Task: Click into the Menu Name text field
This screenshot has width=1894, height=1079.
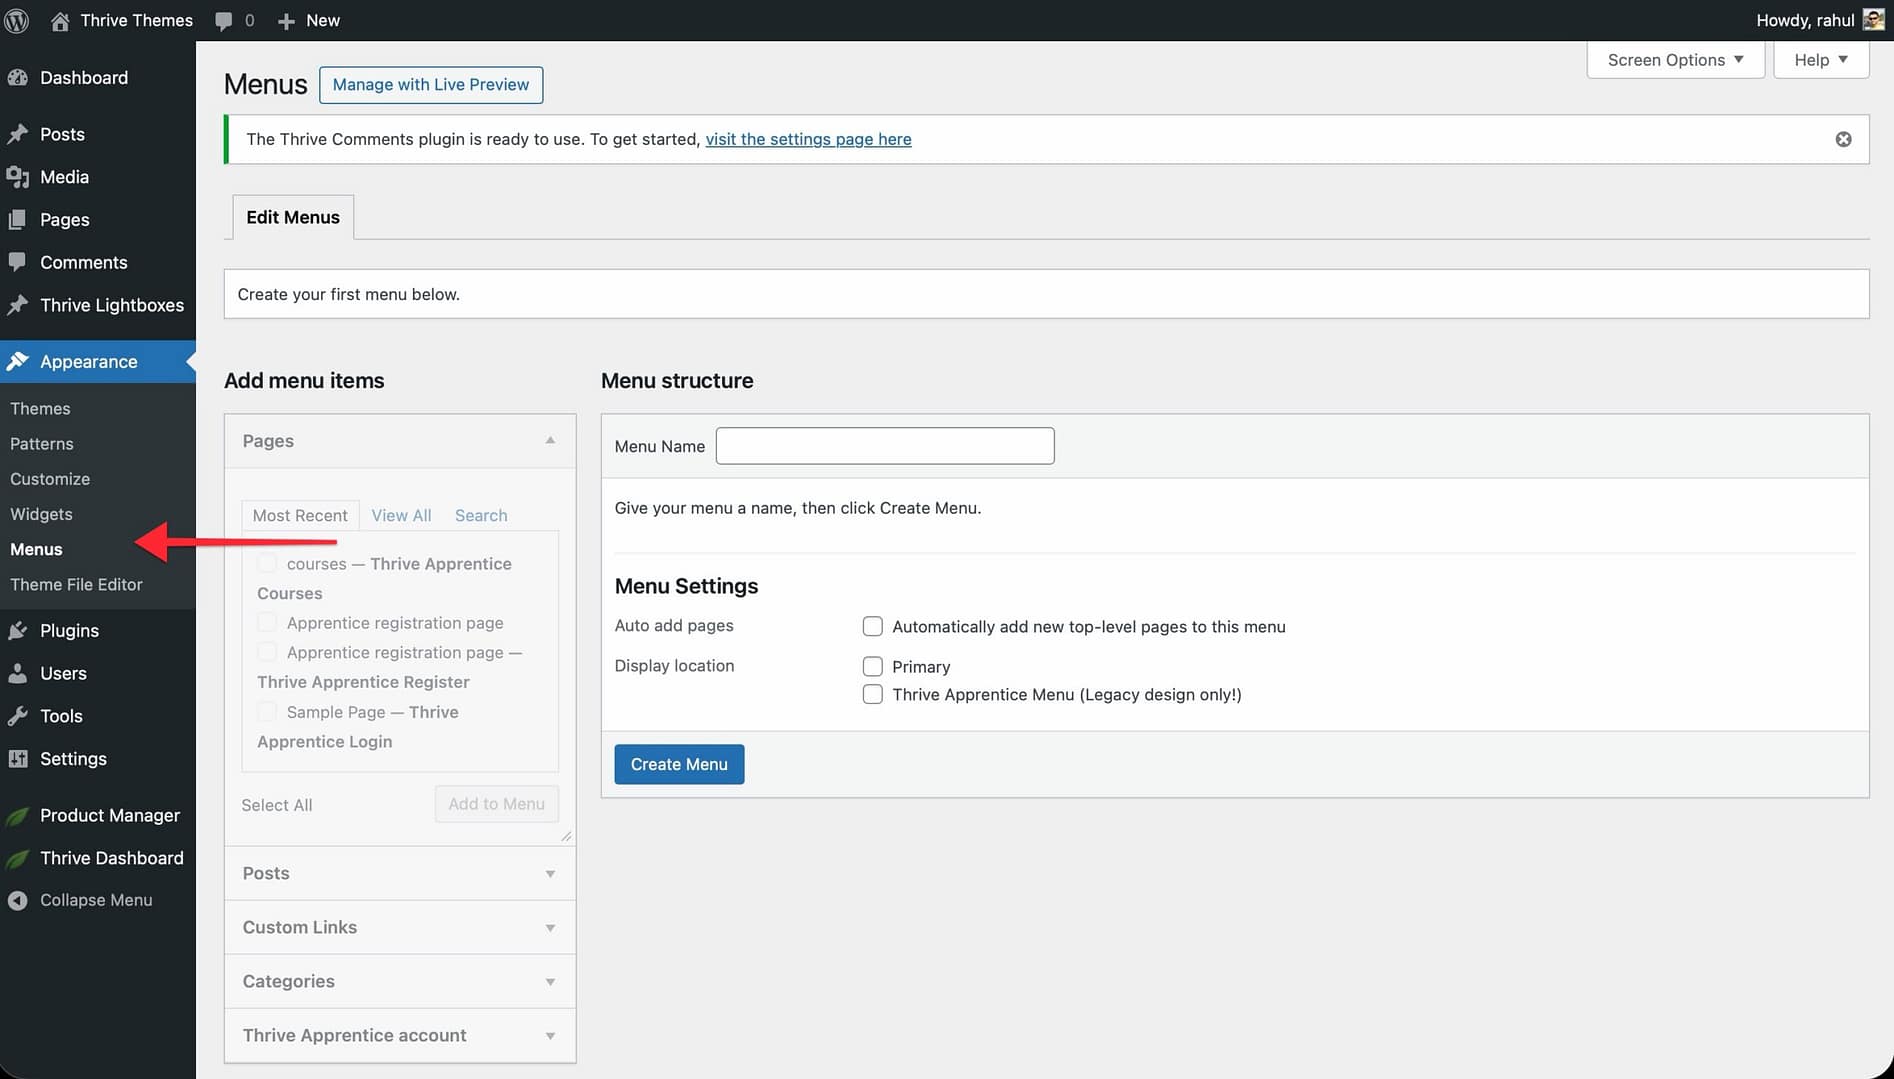Action: pos(885,446)
